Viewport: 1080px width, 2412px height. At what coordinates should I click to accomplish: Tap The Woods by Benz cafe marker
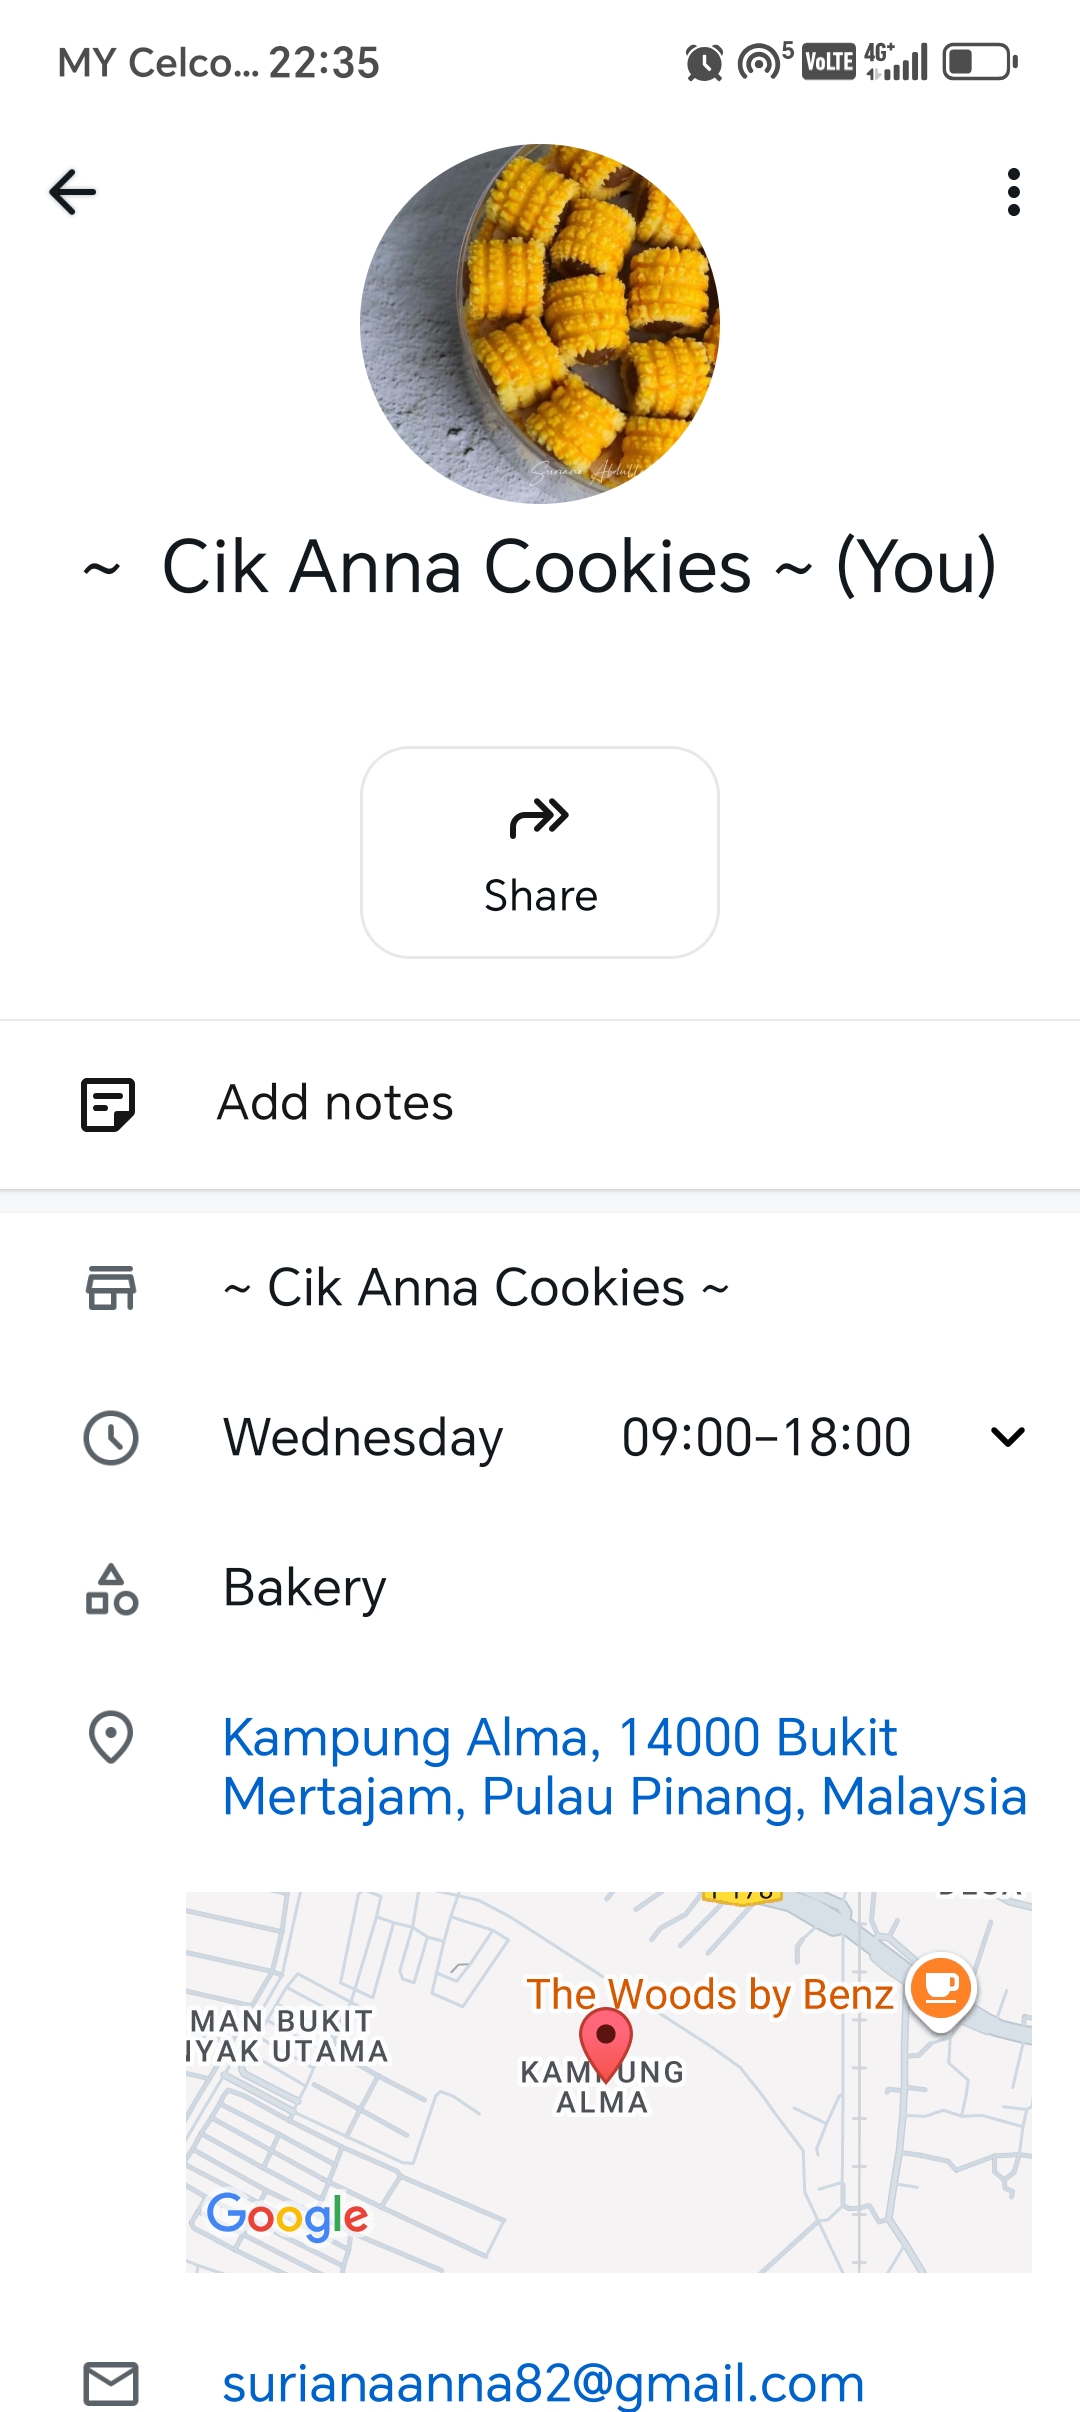click(x=940, y=1988)
